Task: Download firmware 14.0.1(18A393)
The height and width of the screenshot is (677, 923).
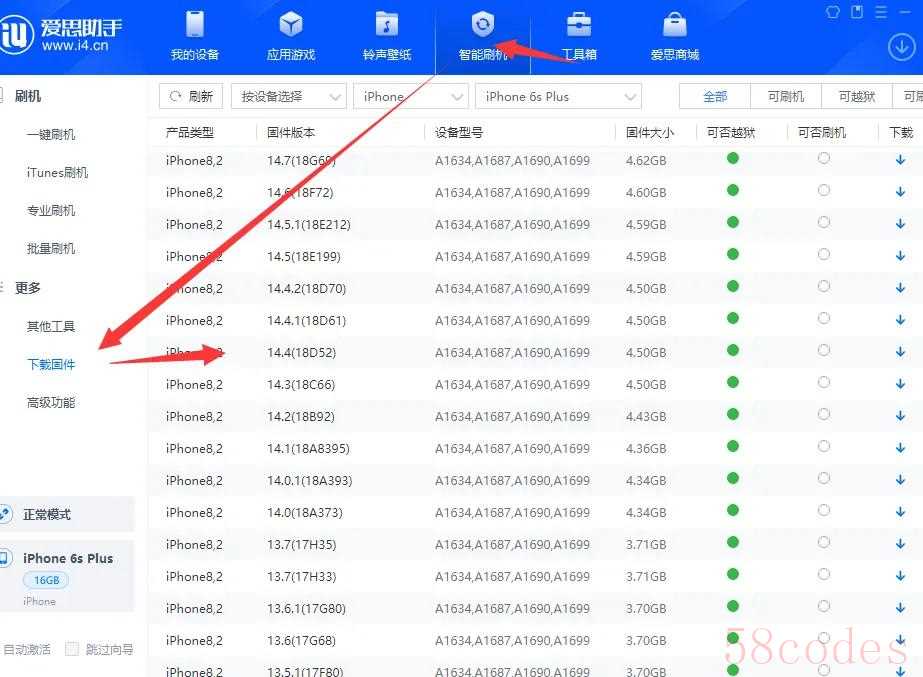Action: pyautogui.click(x=900, y=480)
